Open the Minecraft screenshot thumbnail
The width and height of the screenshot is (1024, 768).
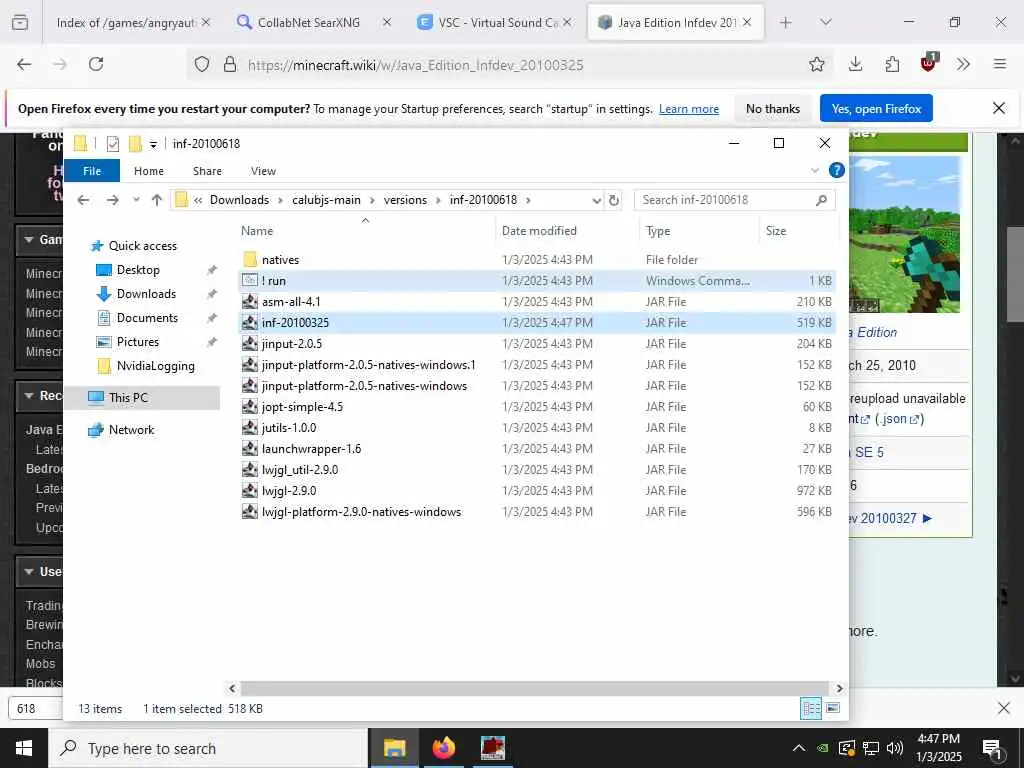(x=904, y=234)
